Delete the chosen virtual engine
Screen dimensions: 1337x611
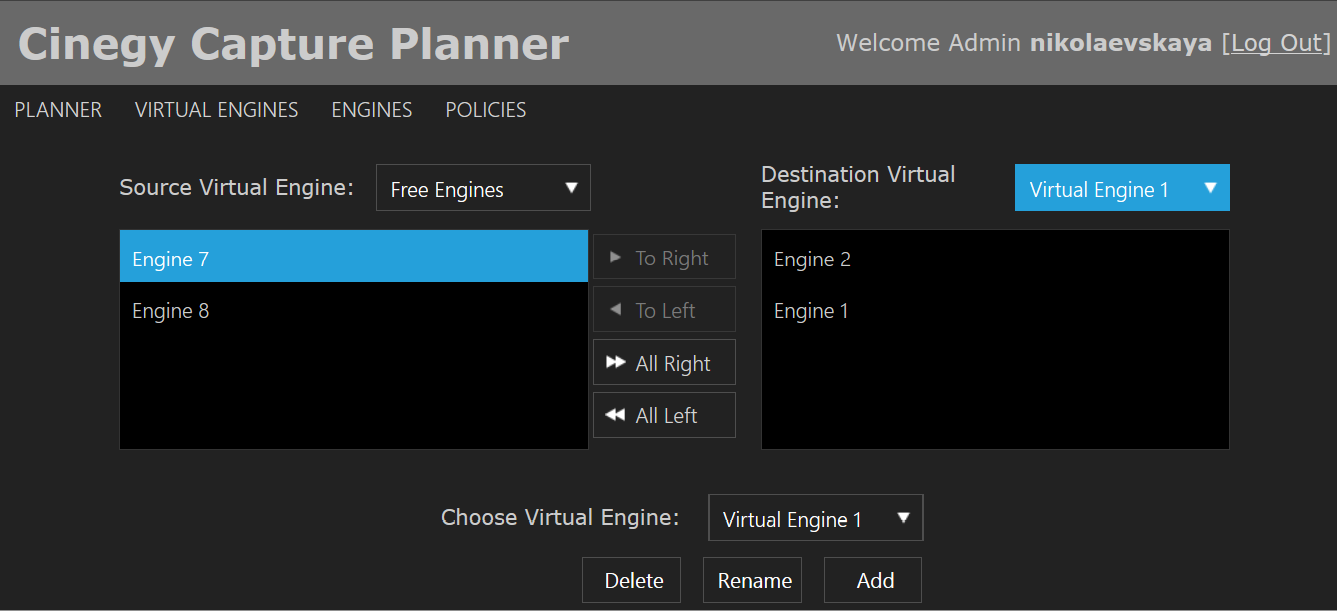pyautogui.click(x=632, y=580)
